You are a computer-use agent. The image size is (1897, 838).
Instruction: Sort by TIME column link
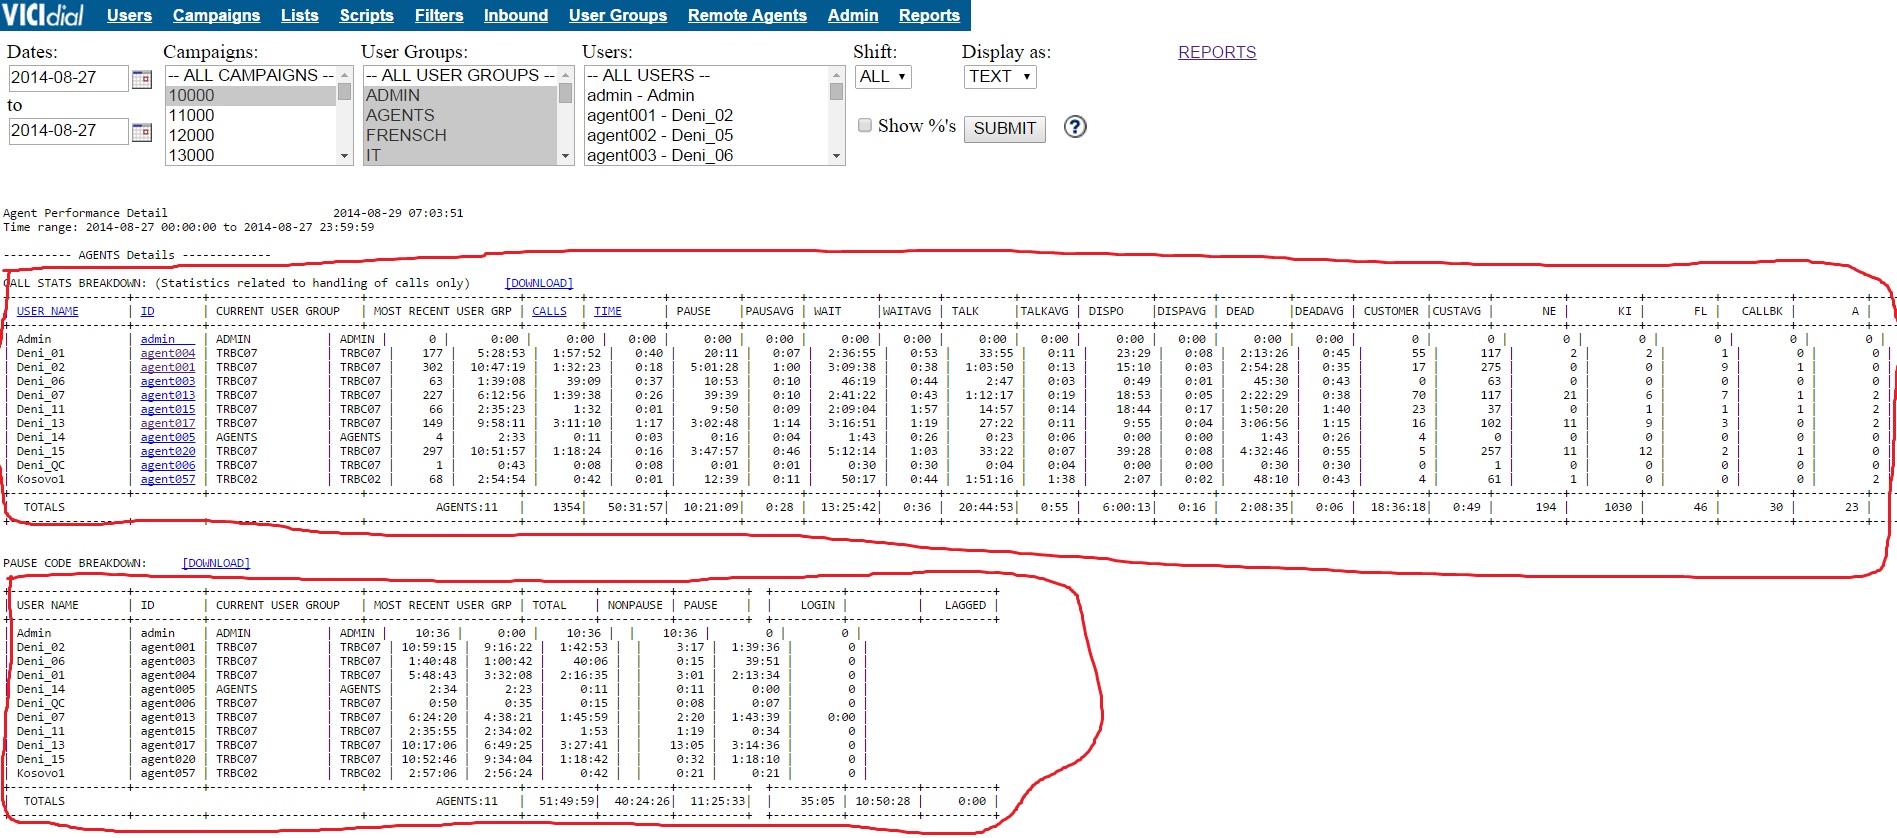608,312
